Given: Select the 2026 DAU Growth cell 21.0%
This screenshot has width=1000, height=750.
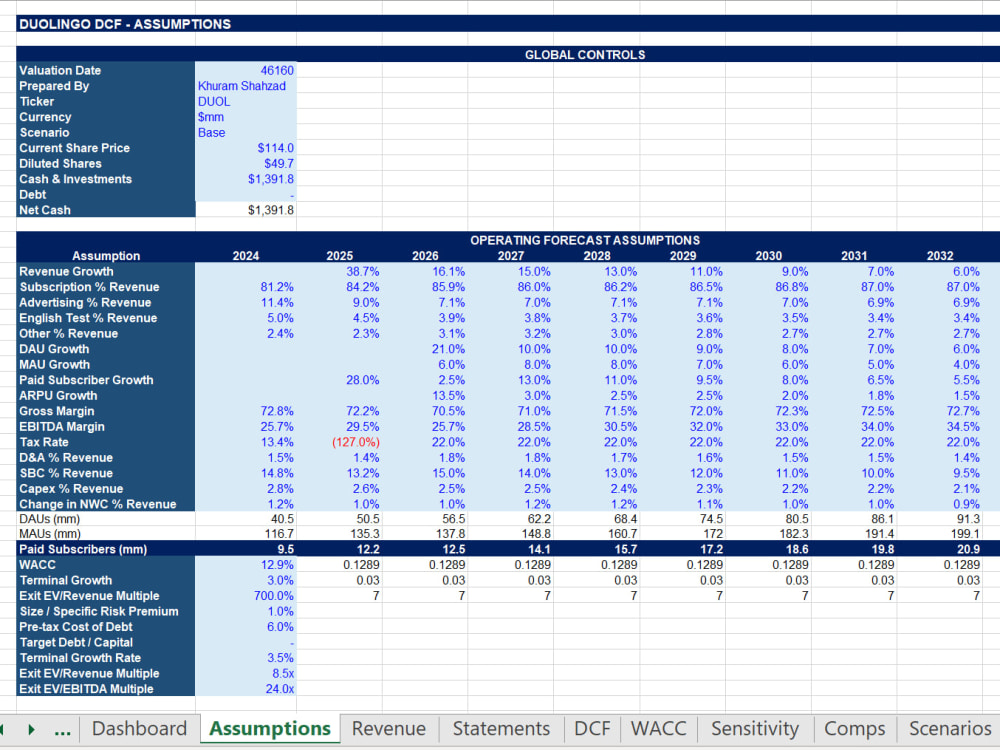Looking at the screenshot, I should click(425, 349).
